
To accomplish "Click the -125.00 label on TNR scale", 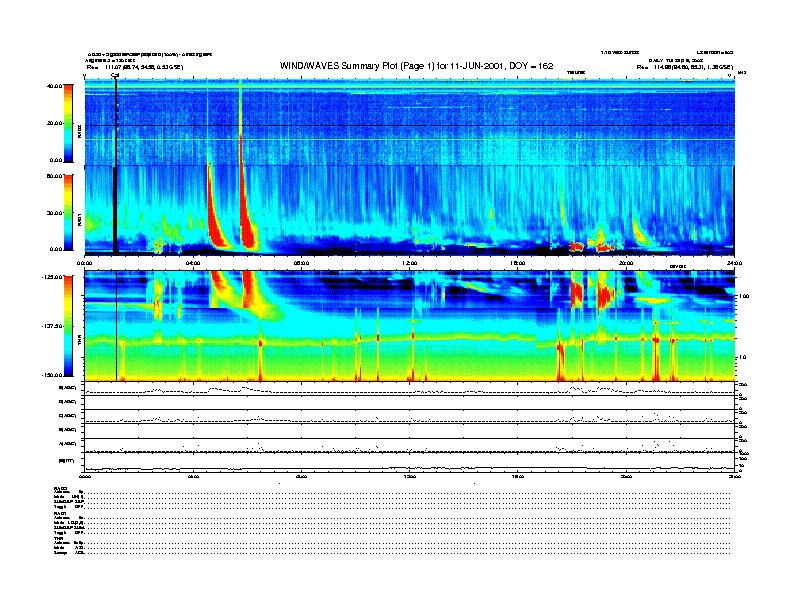I will (x=52, y=277).
